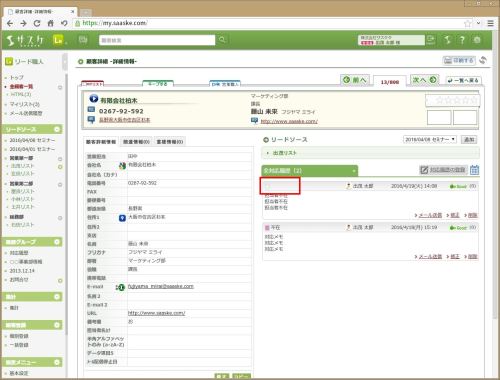
Task: Click the search magnifier icon in header
Action: [x=222, y=40]
